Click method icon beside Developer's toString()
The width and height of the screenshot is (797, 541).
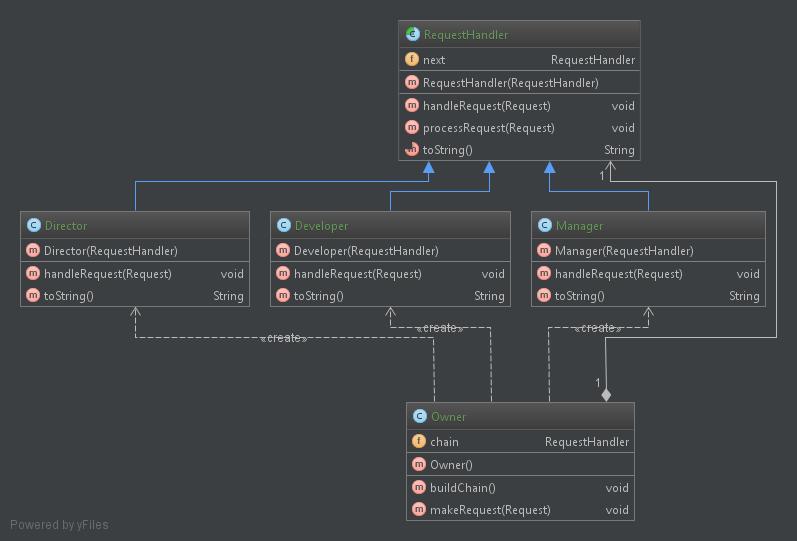point(283,295)
